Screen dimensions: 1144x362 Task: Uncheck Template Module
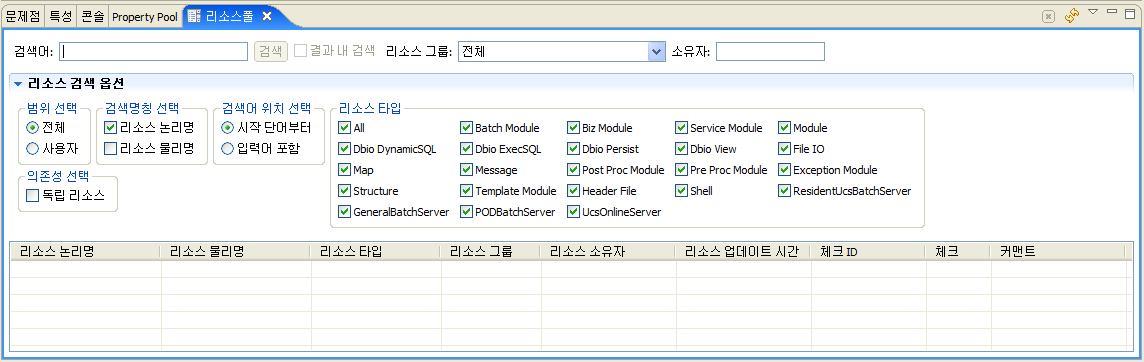[466, 191]
